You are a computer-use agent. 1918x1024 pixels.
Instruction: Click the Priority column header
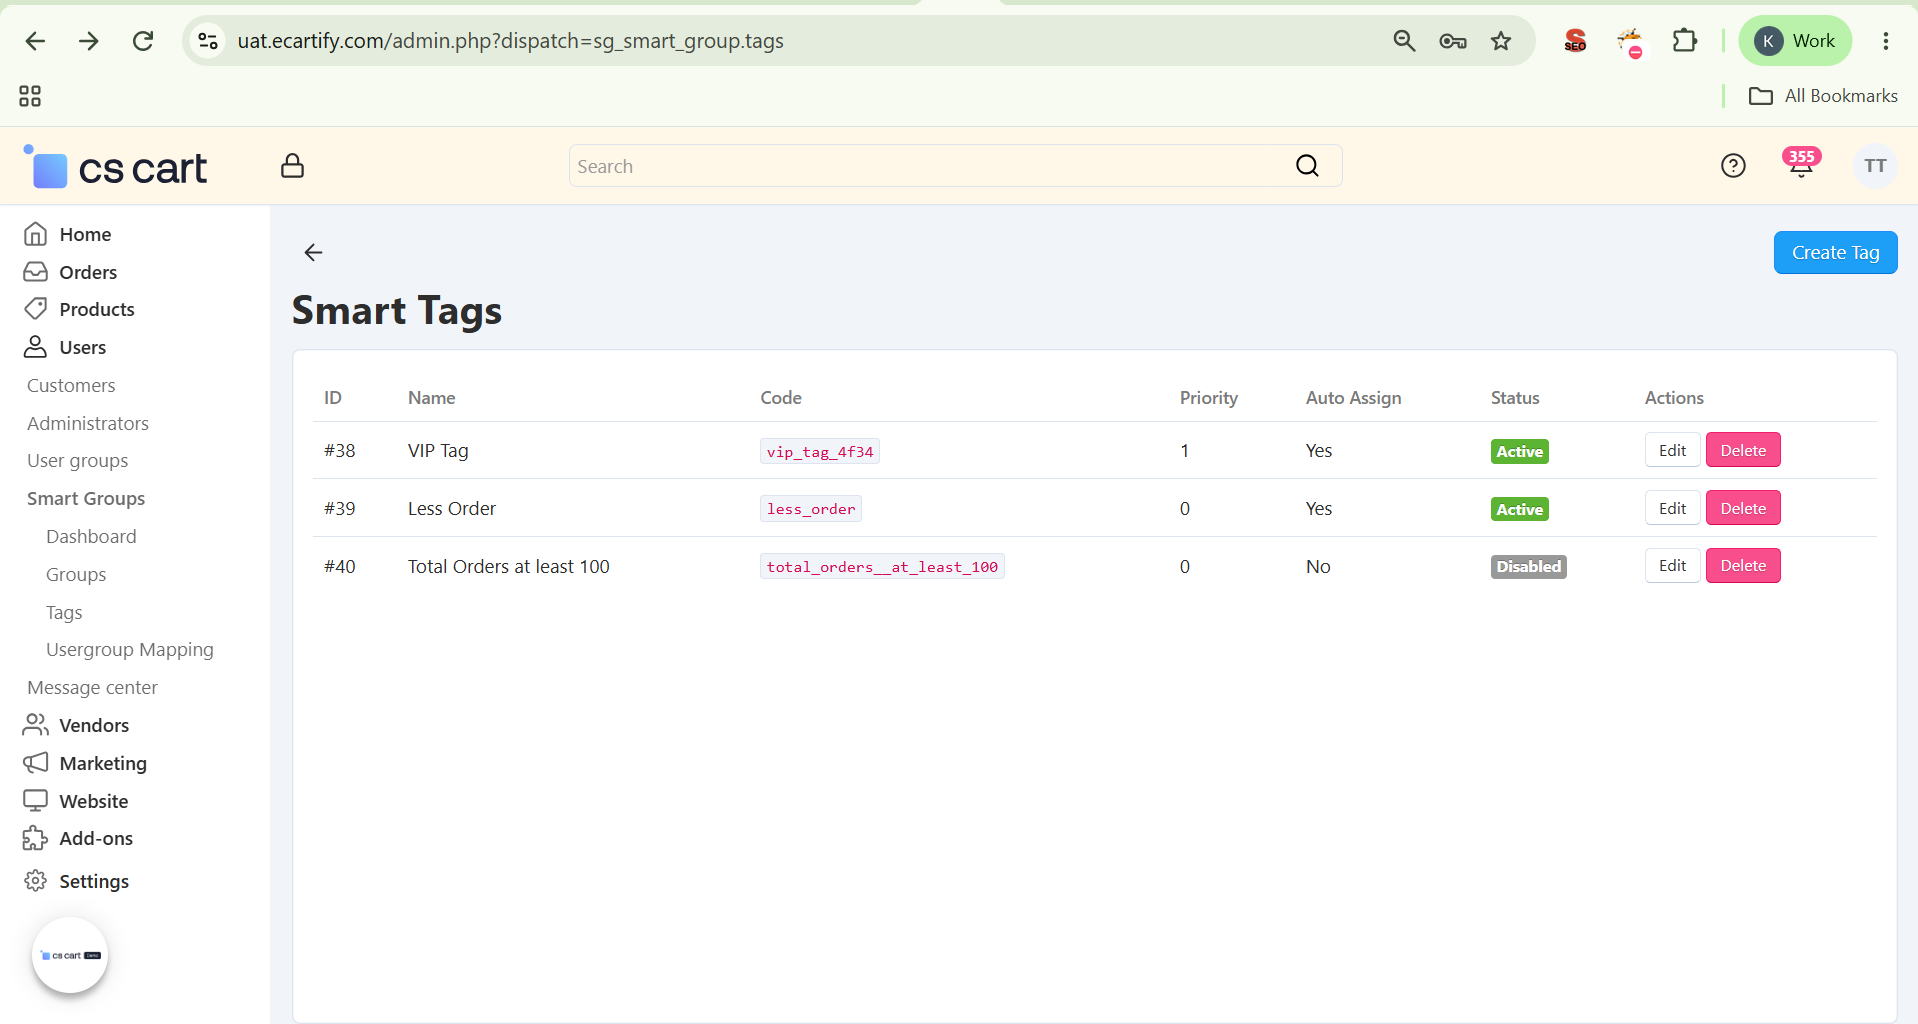point(1209,397)
